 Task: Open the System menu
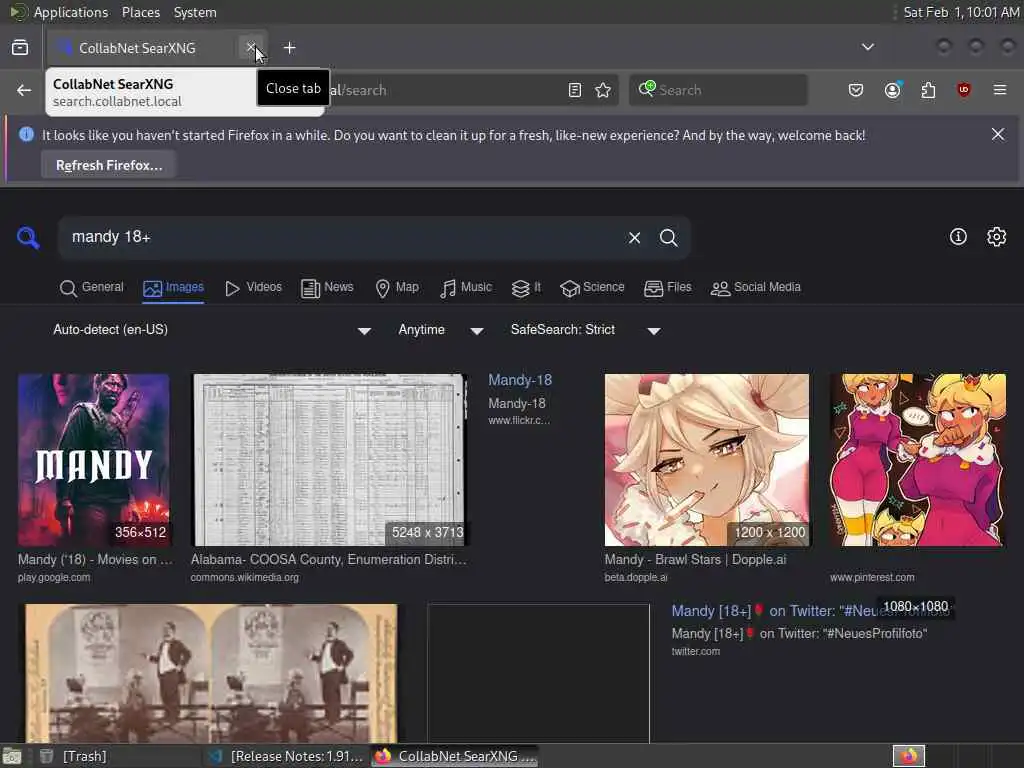coord(195,12)
